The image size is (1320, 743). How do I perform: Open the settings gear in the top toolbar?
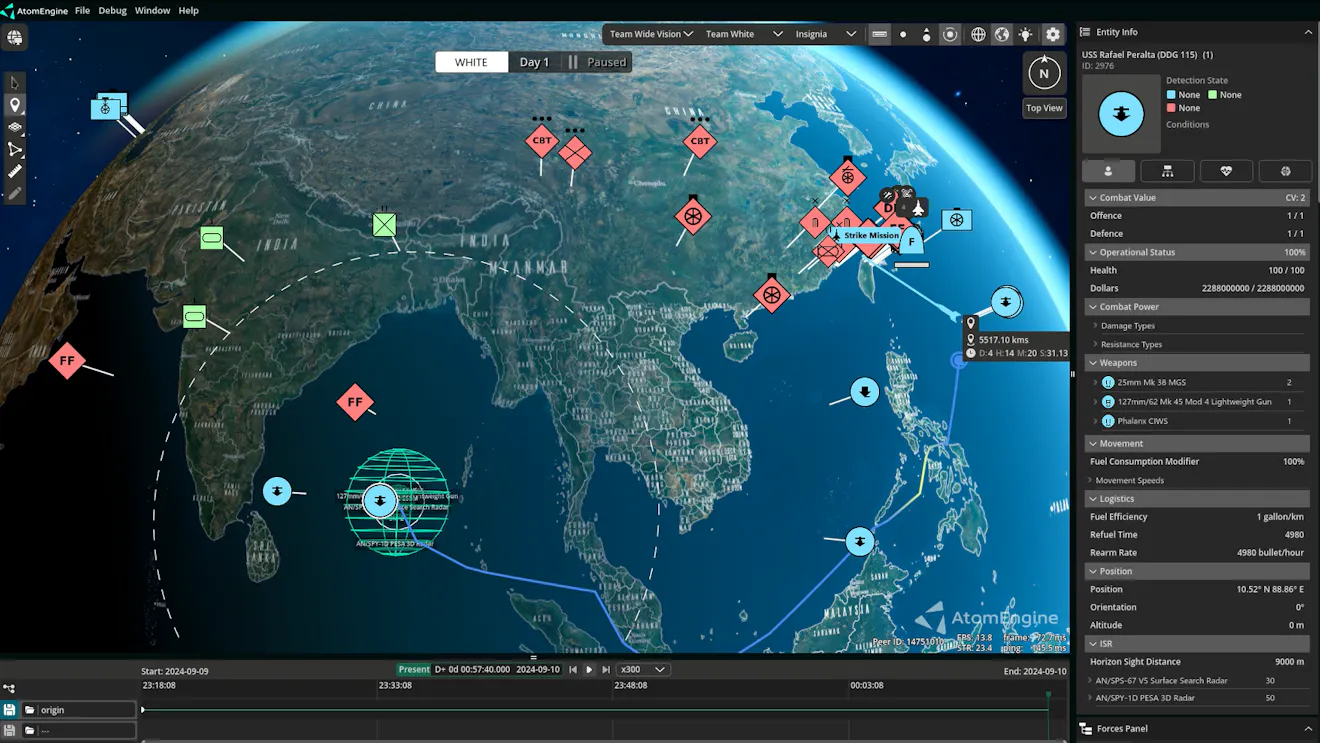pos(1052,33)
